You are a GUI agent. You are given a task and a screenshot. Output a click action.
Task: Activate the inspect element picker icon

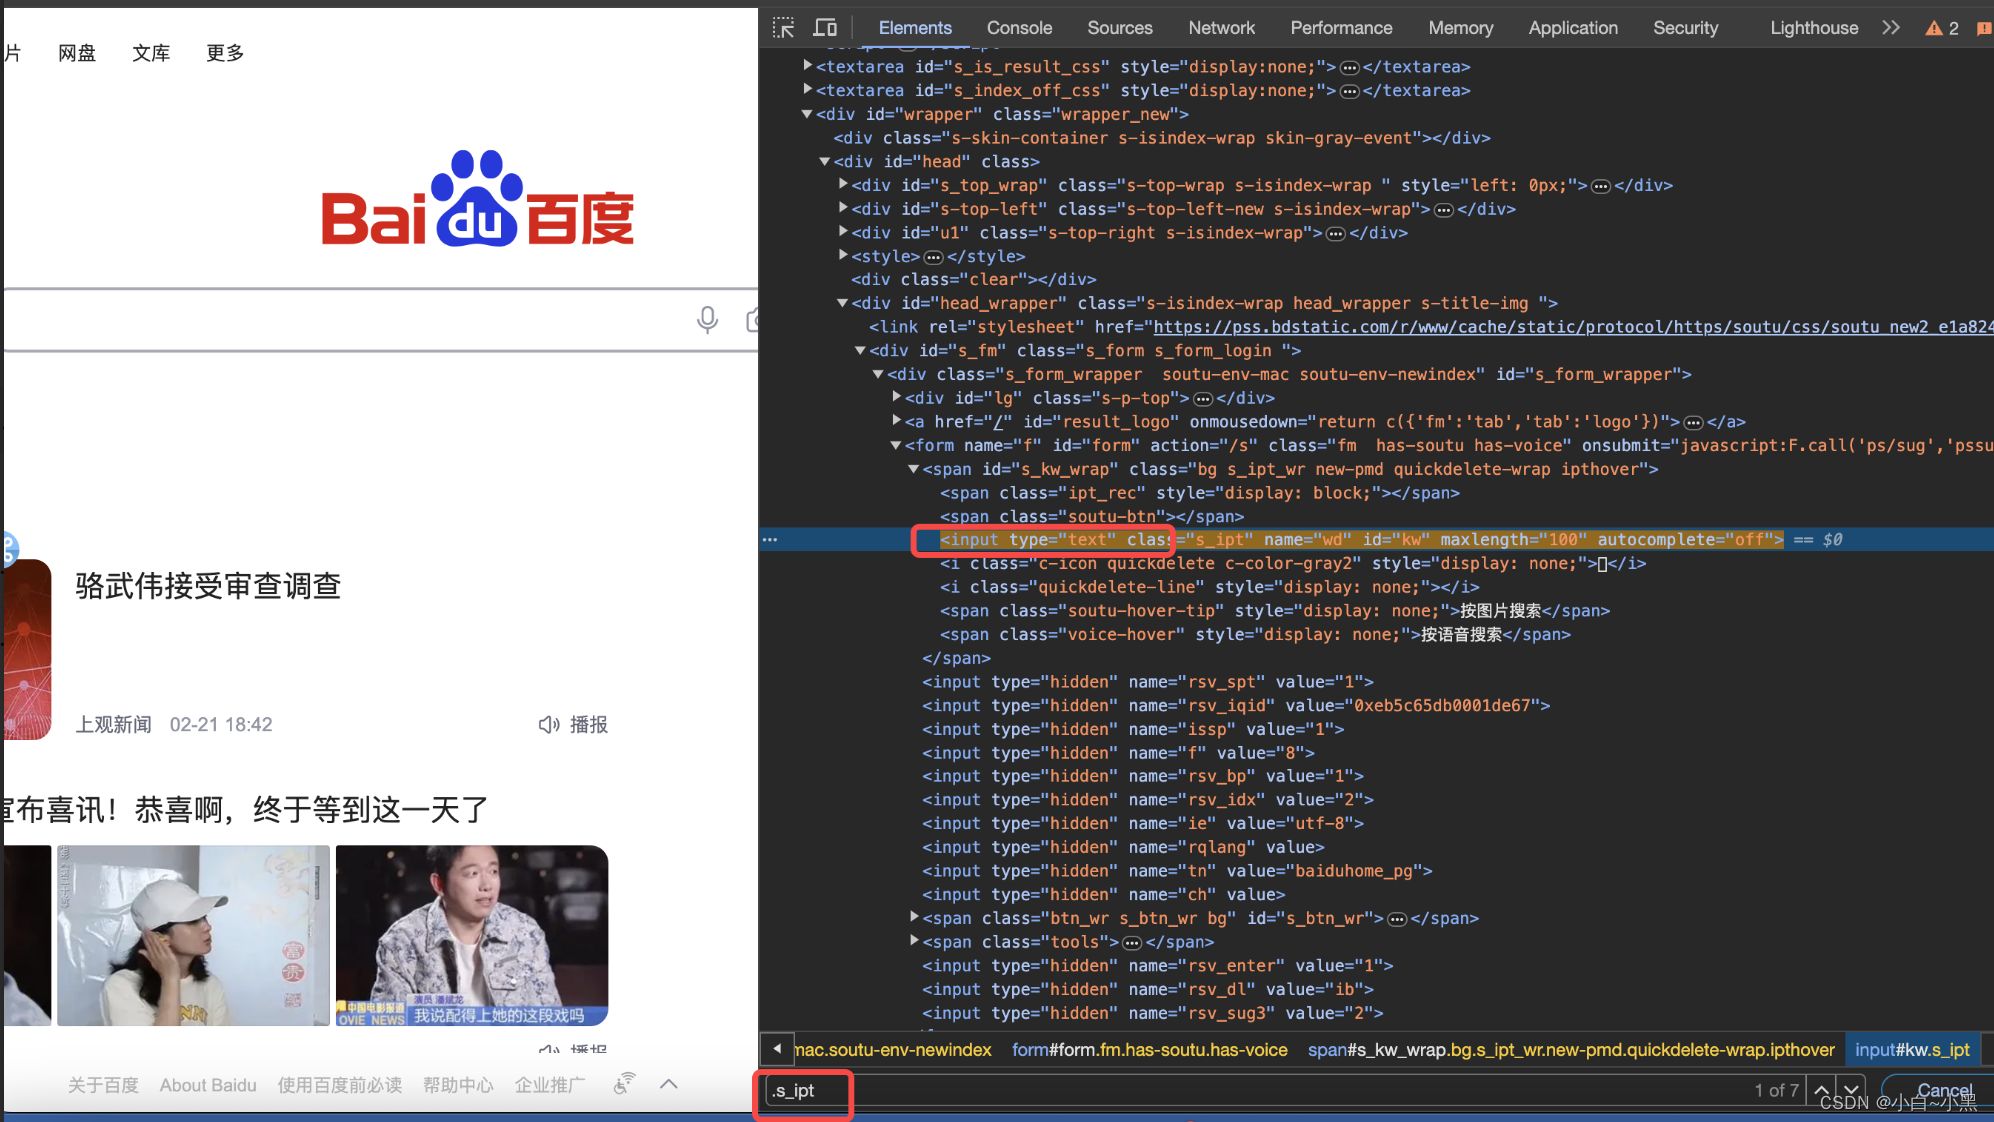pos(784,28)
